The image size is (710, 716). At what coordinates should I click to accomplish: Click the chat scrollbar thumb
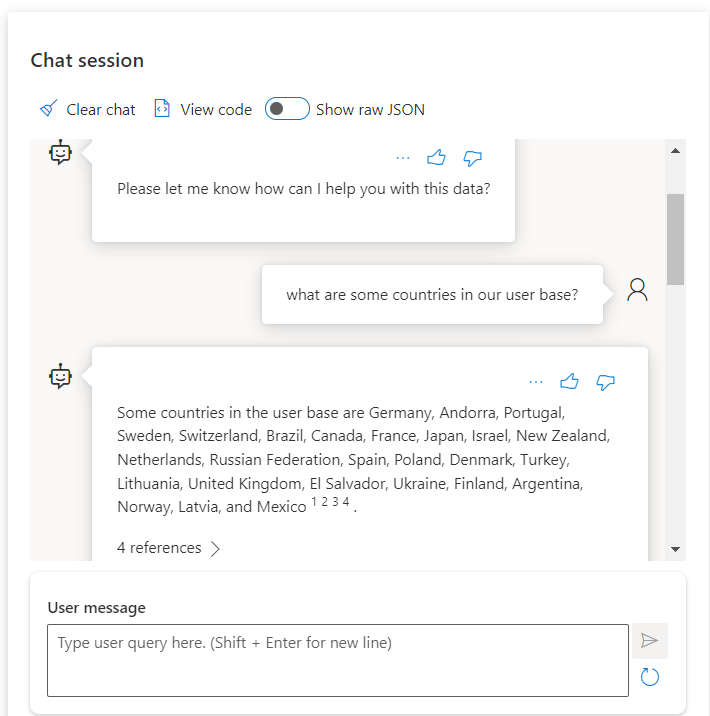[675, 238]
